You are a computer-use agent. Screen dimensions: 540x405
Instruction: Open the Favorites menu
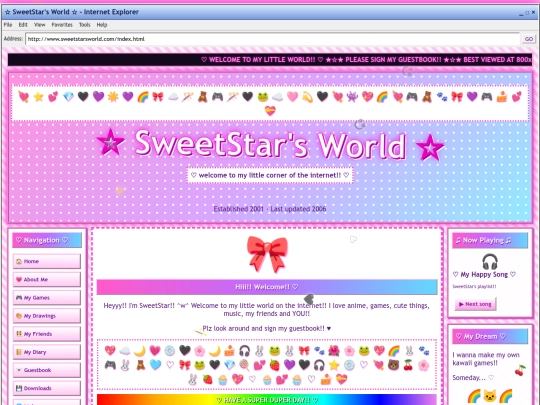pyautogui.click(x=62, y=25)
